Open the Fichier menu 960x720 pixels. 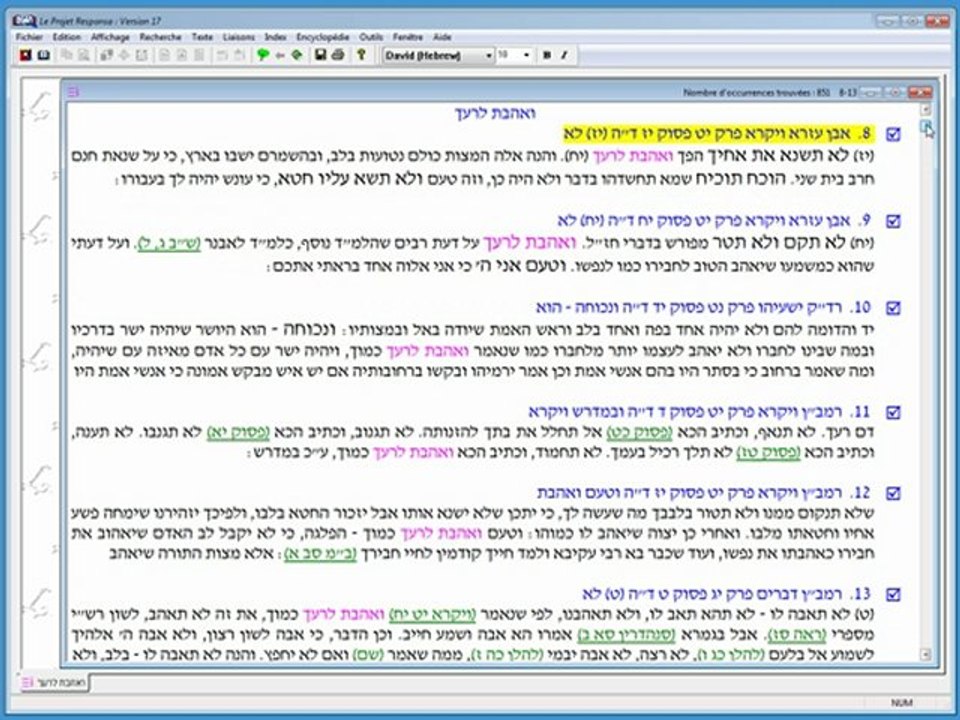coord(29,37)
